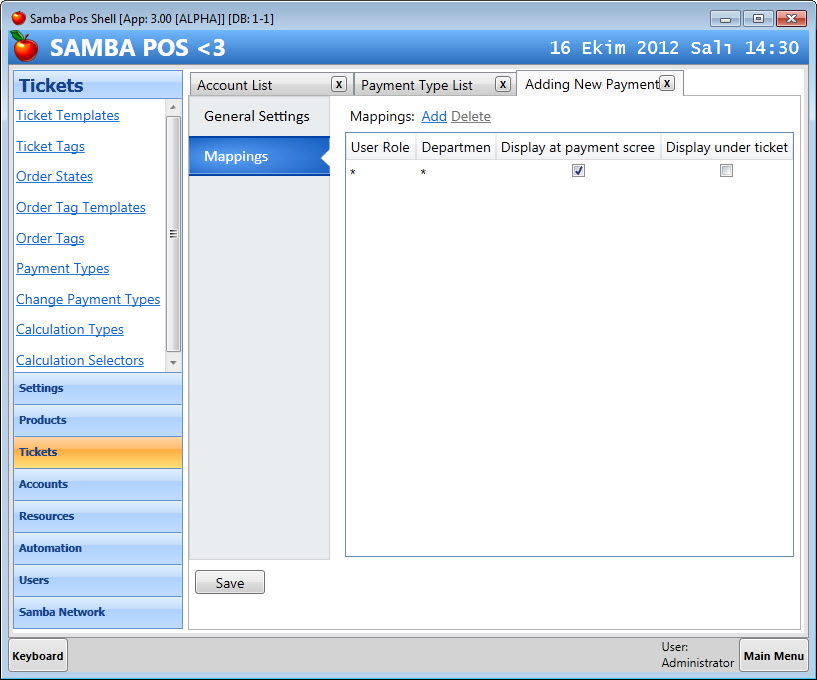Close the Adding New Payment tab
Viewport: 817px width, 680px height.
pyautogui.click(x=667, y=83)
